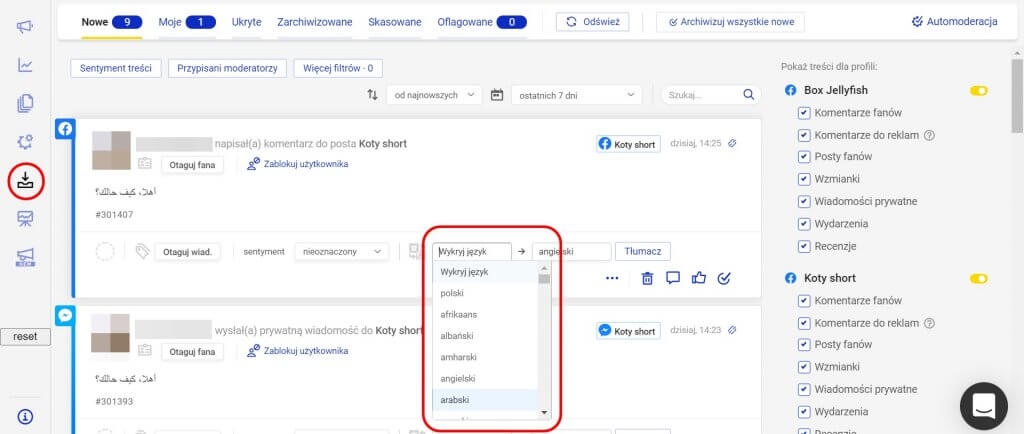Screen dimensions: 1024x434
Task: Reply to the first comment via the speech bubble
Action: (x=673, y=277)
